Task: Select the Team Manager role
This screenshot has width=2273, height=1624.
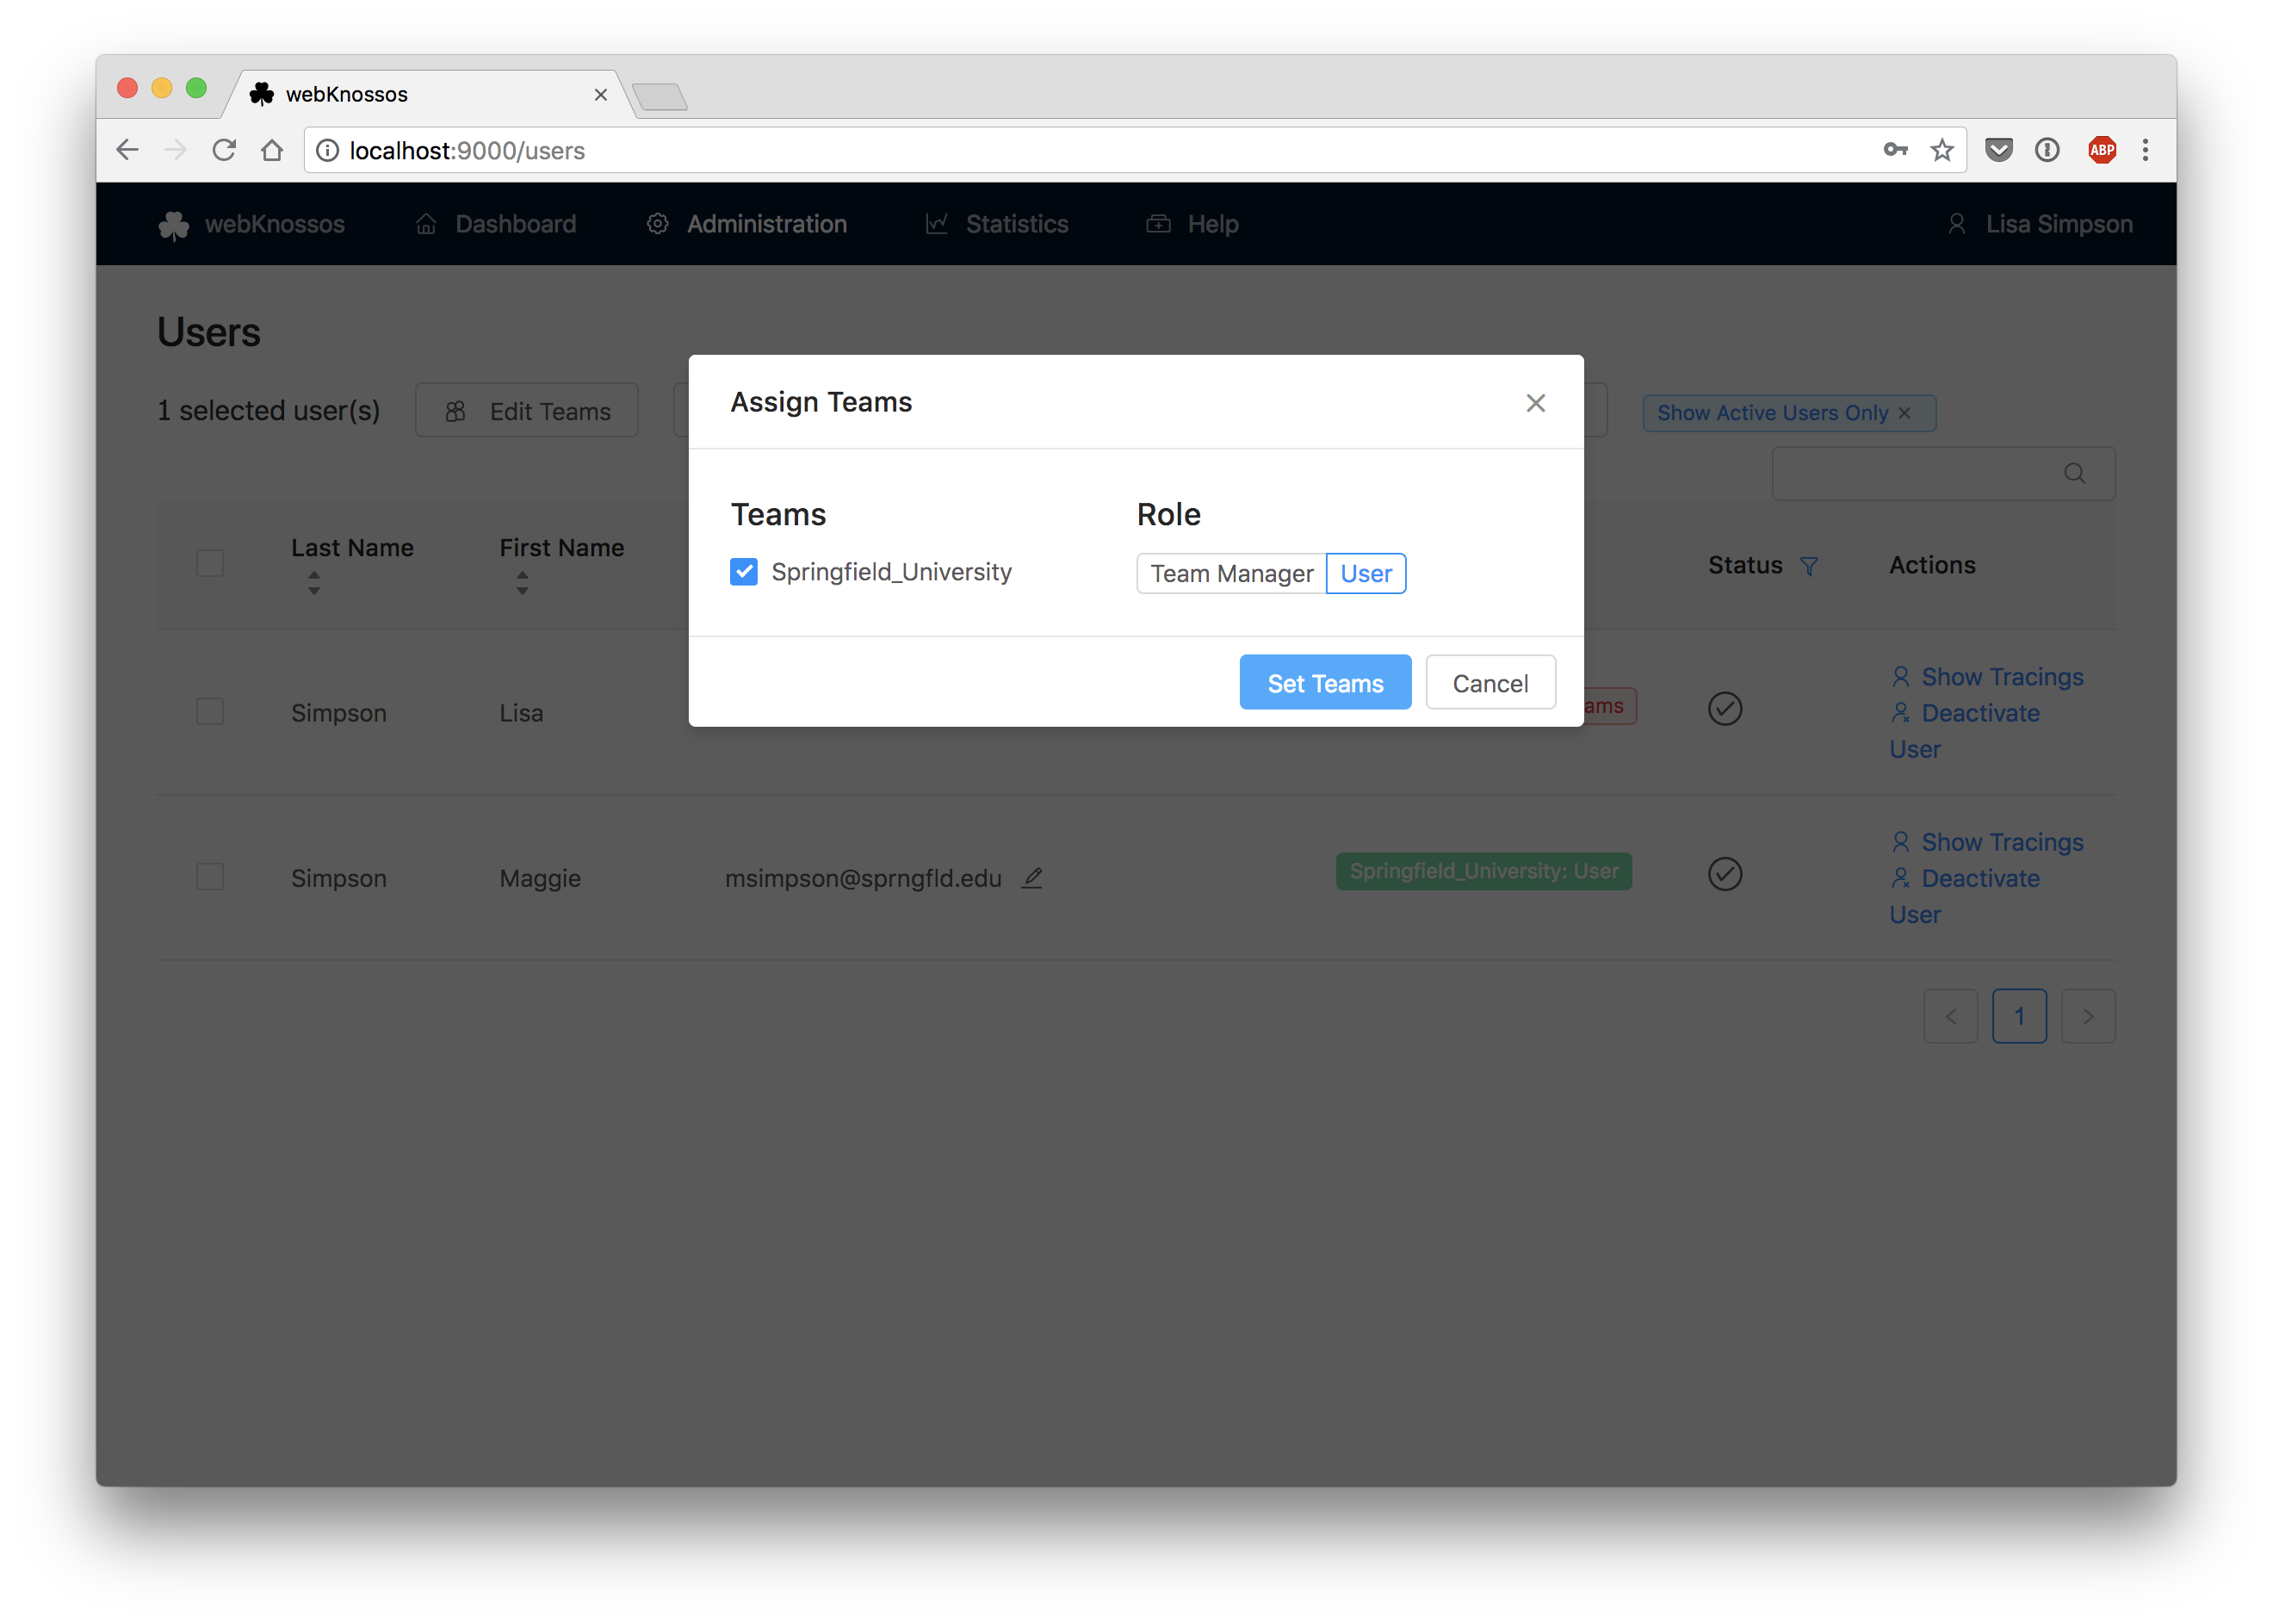Action: (1231, 573)
